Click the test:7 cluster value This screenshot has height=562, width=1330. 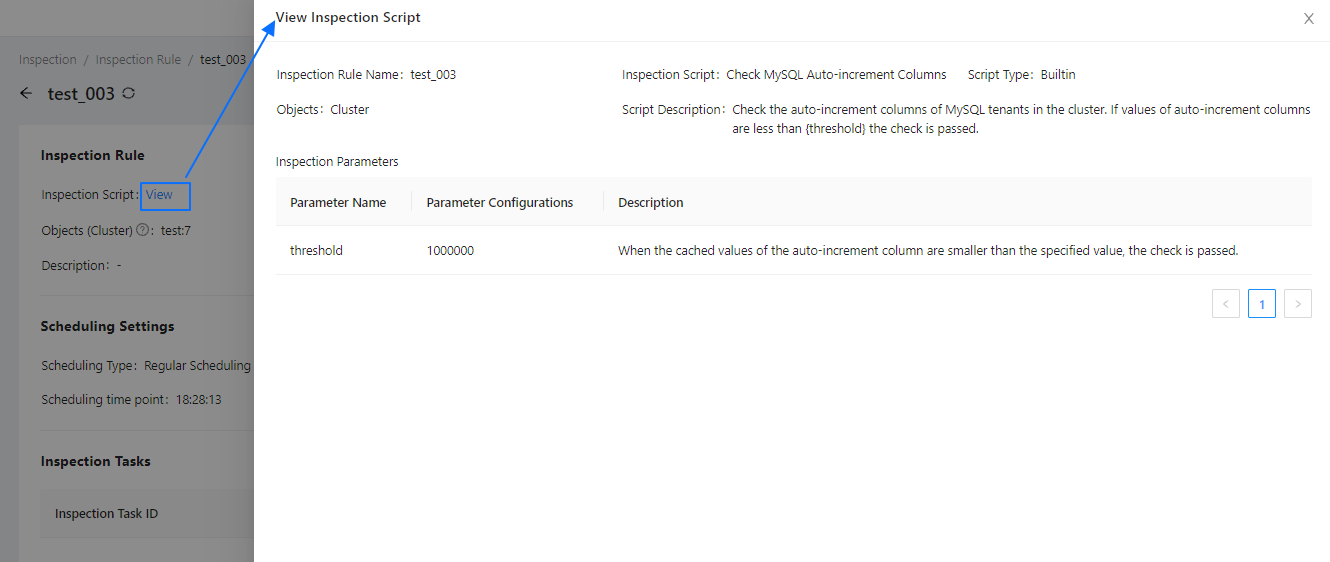click(176, 230)
